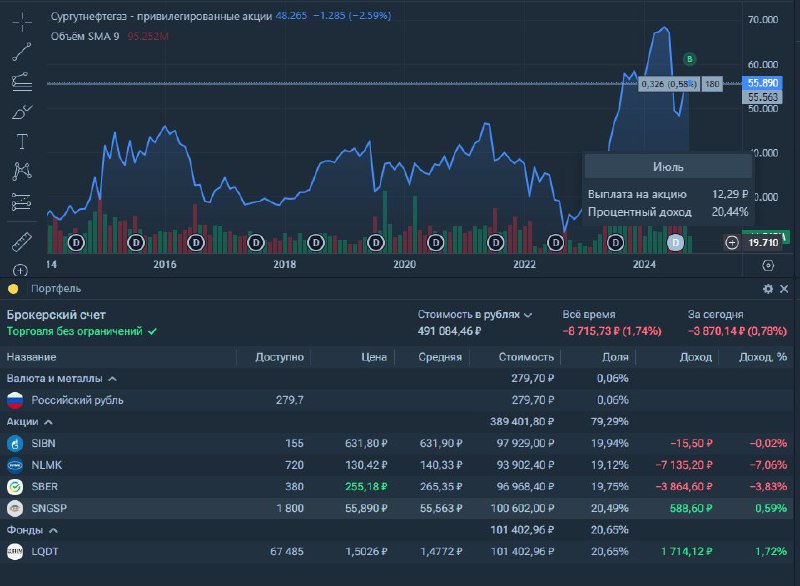The width and height of the screenshot is (800, 586).
Task: Click the zoom-in magnifier tool
Action: point(20,270)
